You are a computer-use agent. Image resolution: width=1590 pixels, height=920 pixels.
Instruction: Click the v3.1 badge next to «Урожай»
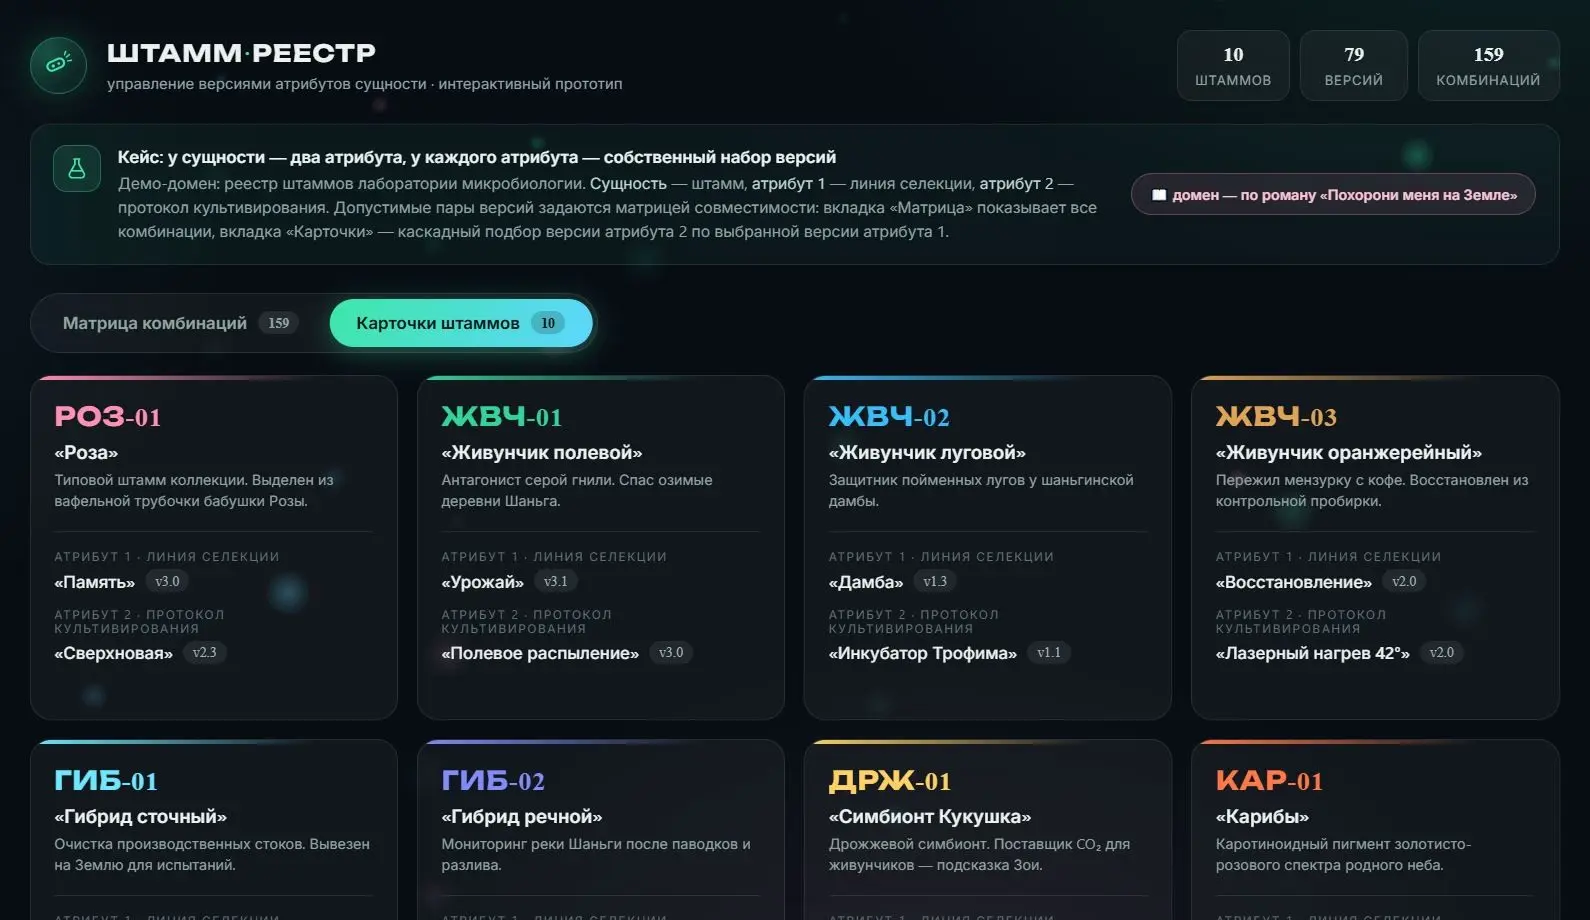555,581
